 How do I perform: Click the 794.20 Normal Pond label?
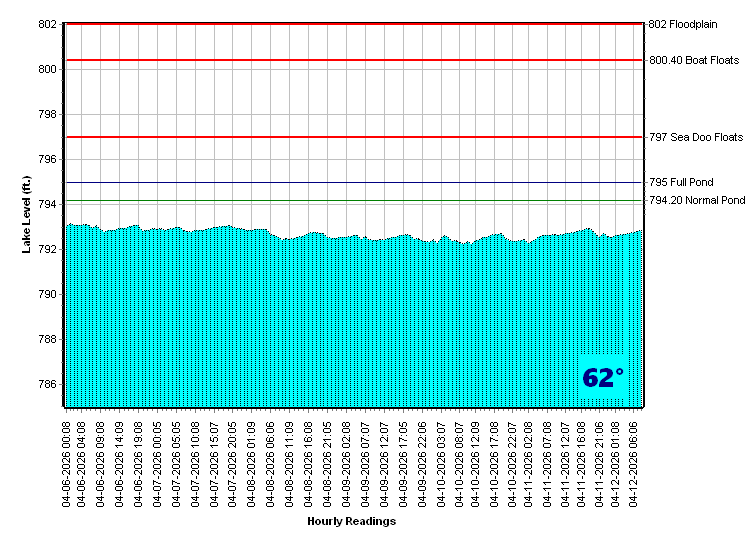tap(697, 200)
